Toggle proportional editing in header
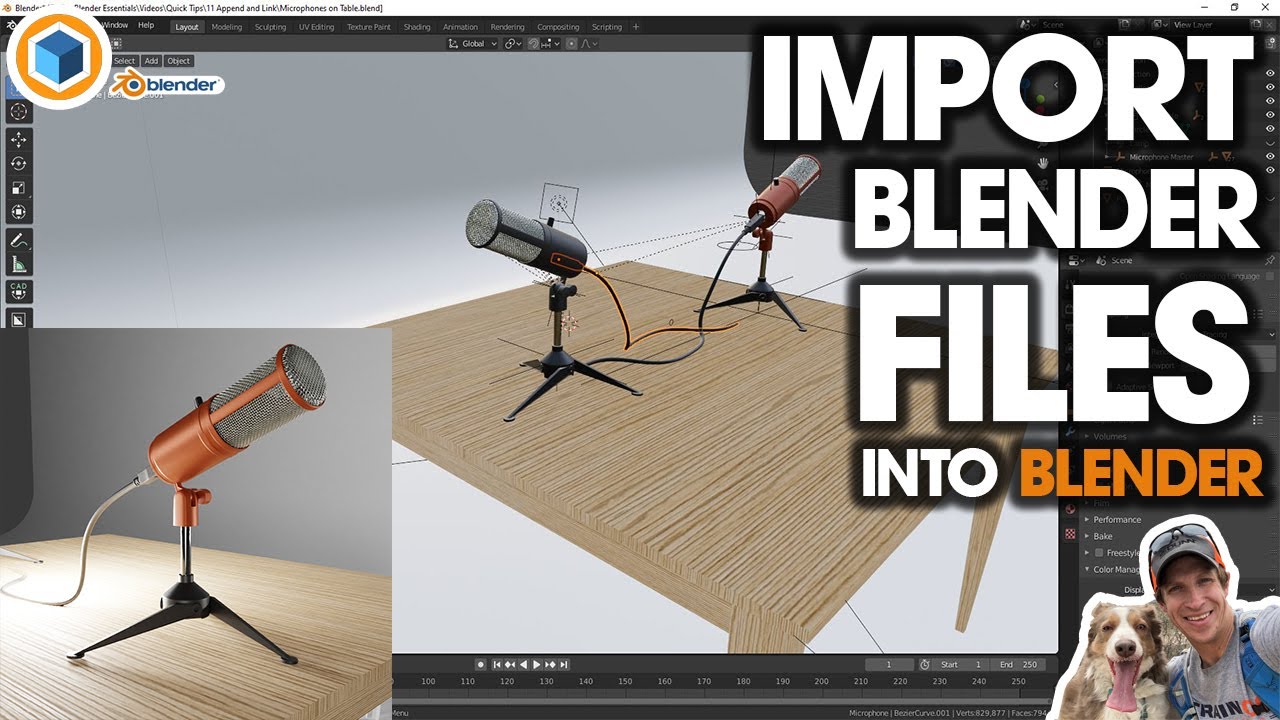Viewport: 1280px width, 720px height. click(x=572, y=43)
